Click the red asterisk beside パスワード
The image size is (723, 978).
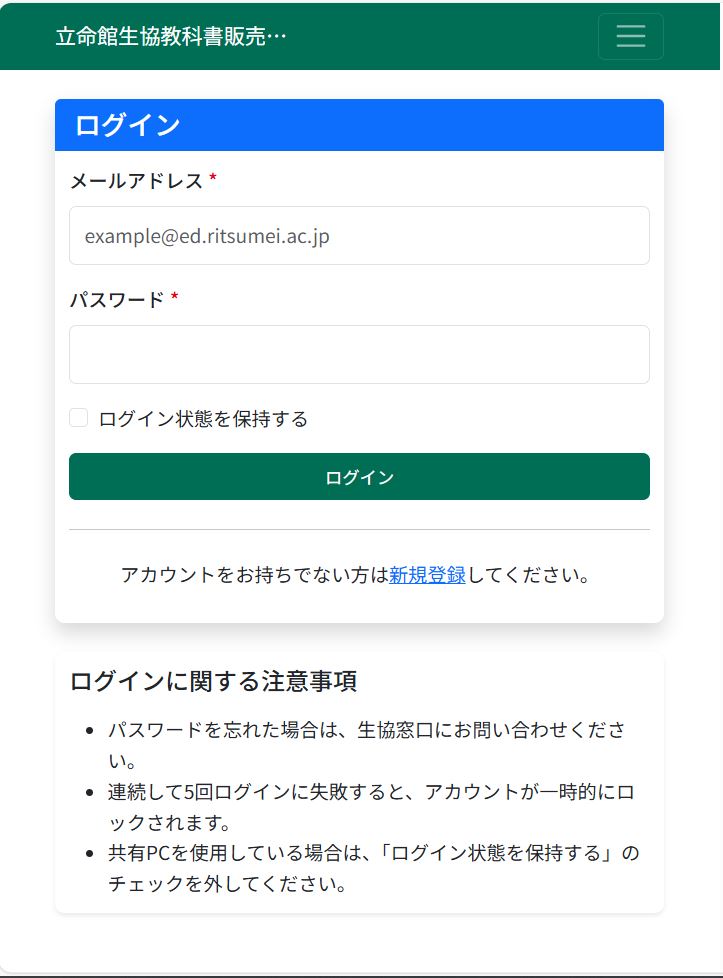click(175, 299)
